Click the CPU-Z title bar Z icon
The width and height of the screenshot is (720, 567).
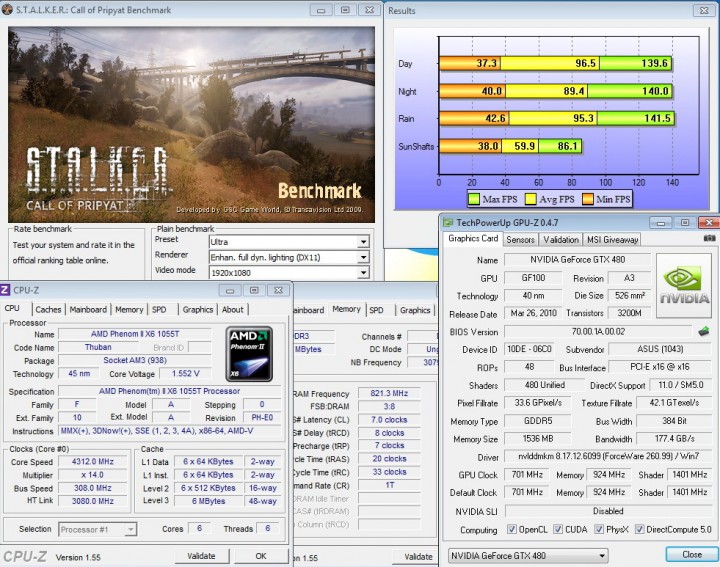tap(5, 290)
